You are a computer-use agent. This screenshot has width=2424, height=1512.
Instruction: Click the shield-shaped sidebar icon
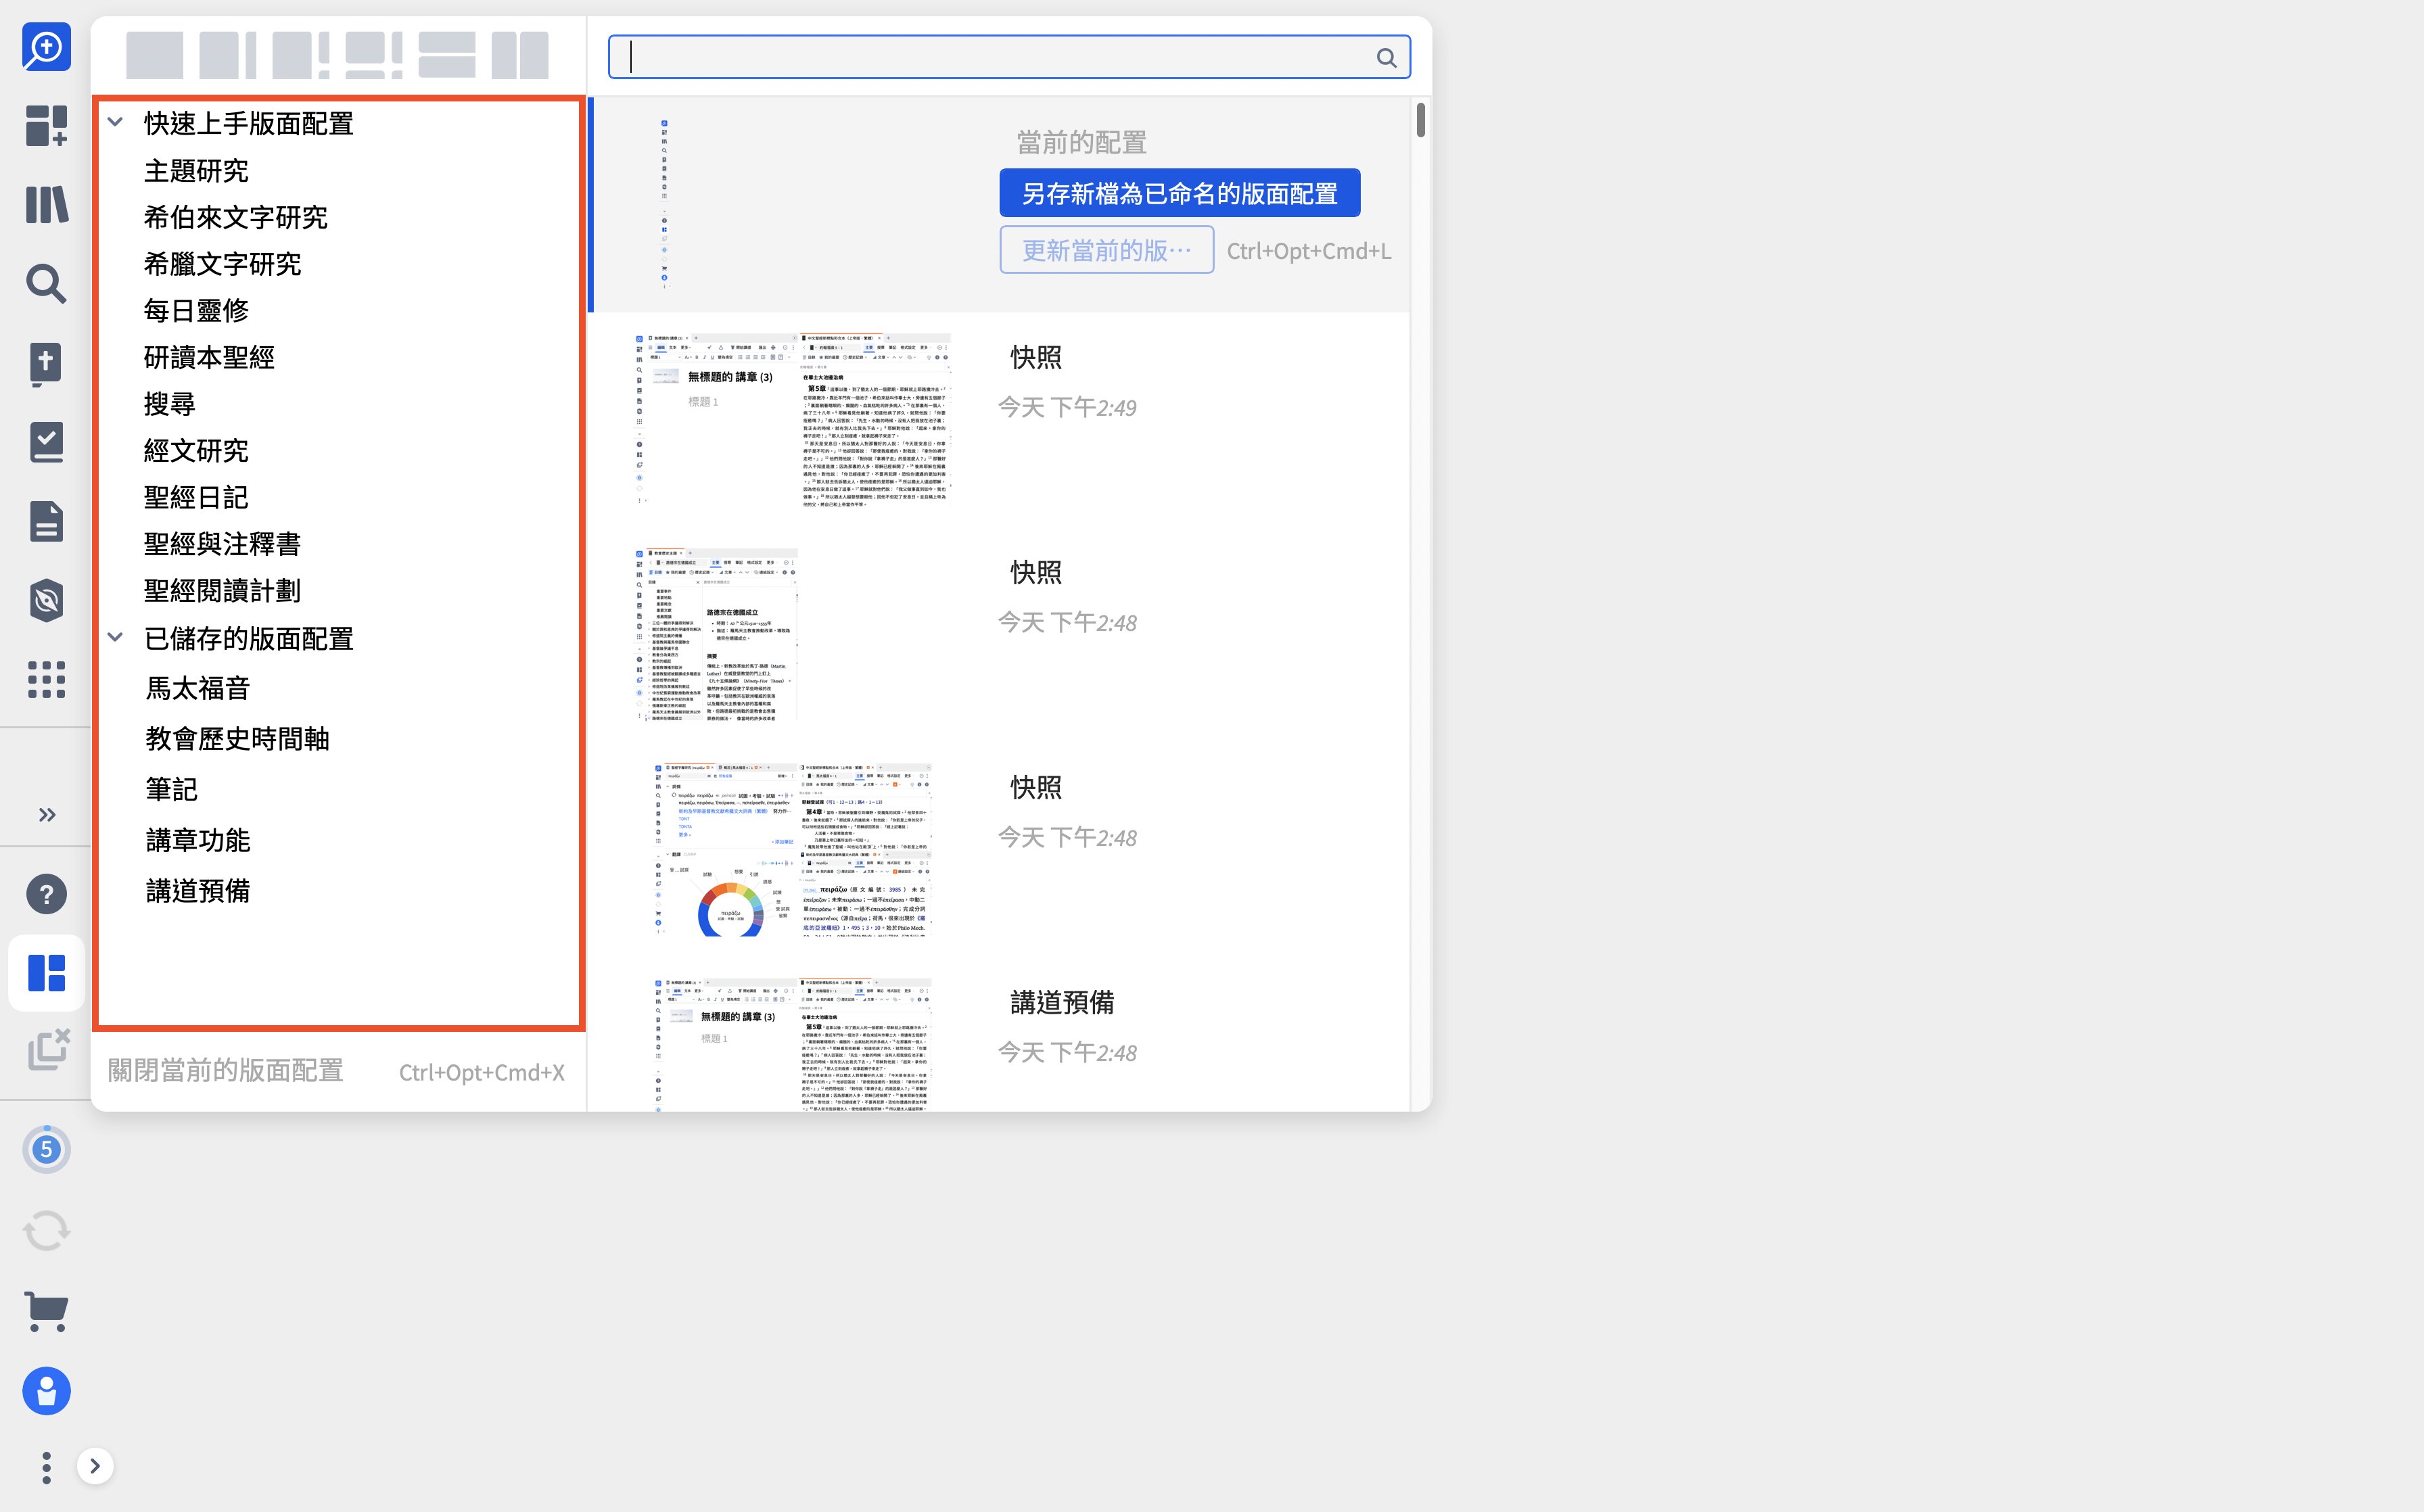pos(46,600)
